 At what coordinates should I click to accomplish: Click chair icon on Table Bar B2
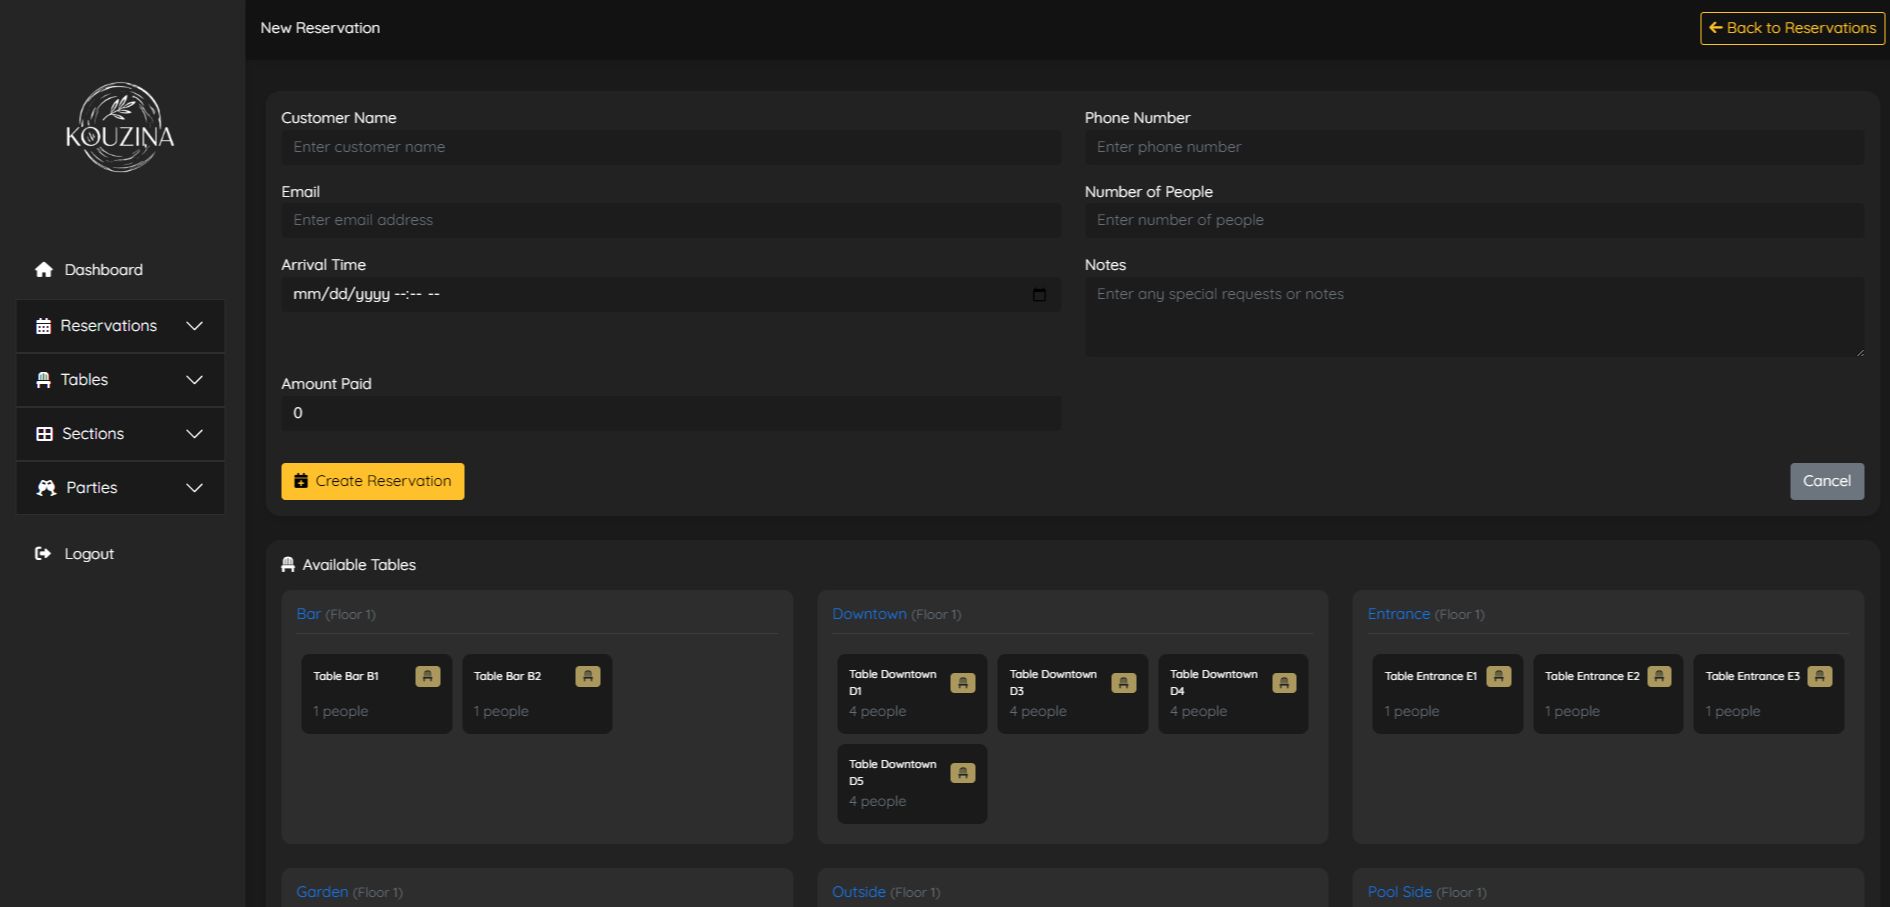pyautogui.click(x=588, y=677)
